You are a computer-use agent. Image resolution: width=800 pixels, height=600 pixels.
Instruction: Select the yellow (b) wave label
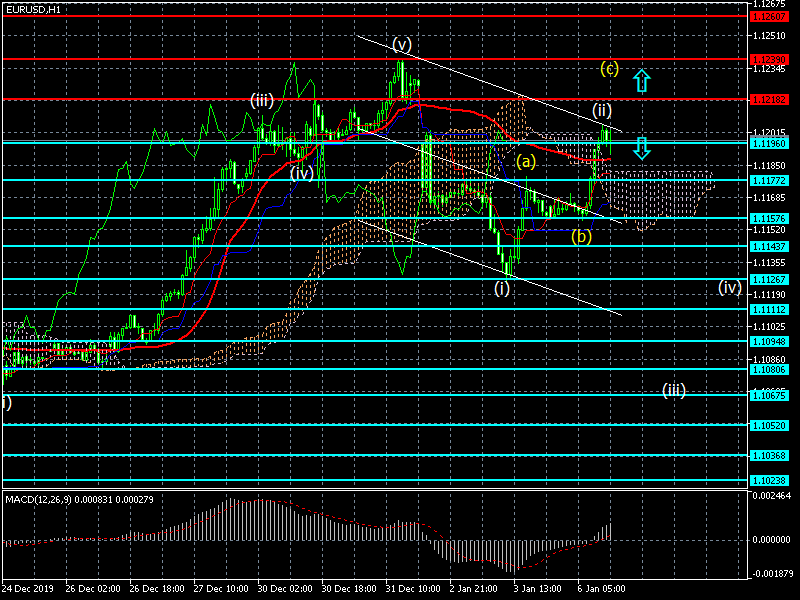pos(581,236)
